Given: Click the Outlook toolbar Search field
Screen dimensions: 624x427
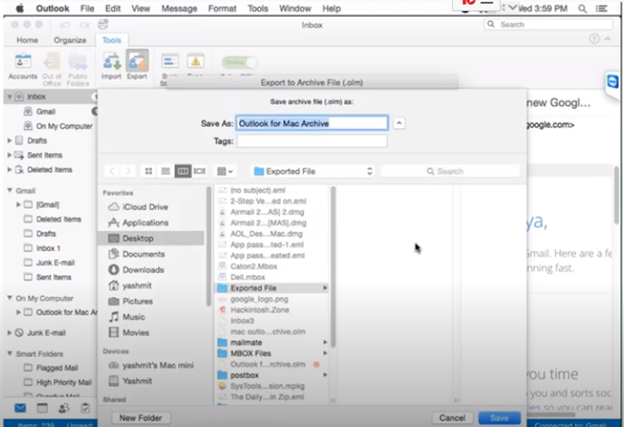Looking at the screenshot, I should click(x=548, y=25).
